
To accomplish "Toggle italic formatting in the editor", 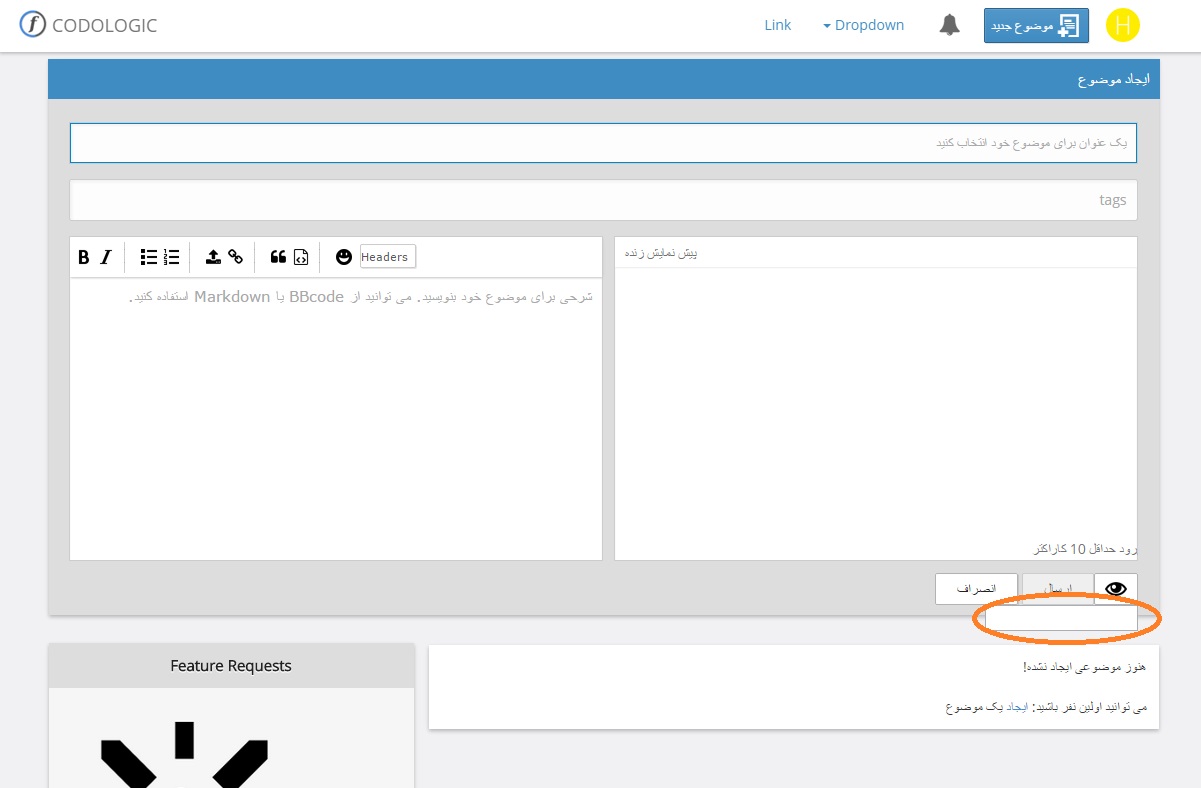I will 106,257.
